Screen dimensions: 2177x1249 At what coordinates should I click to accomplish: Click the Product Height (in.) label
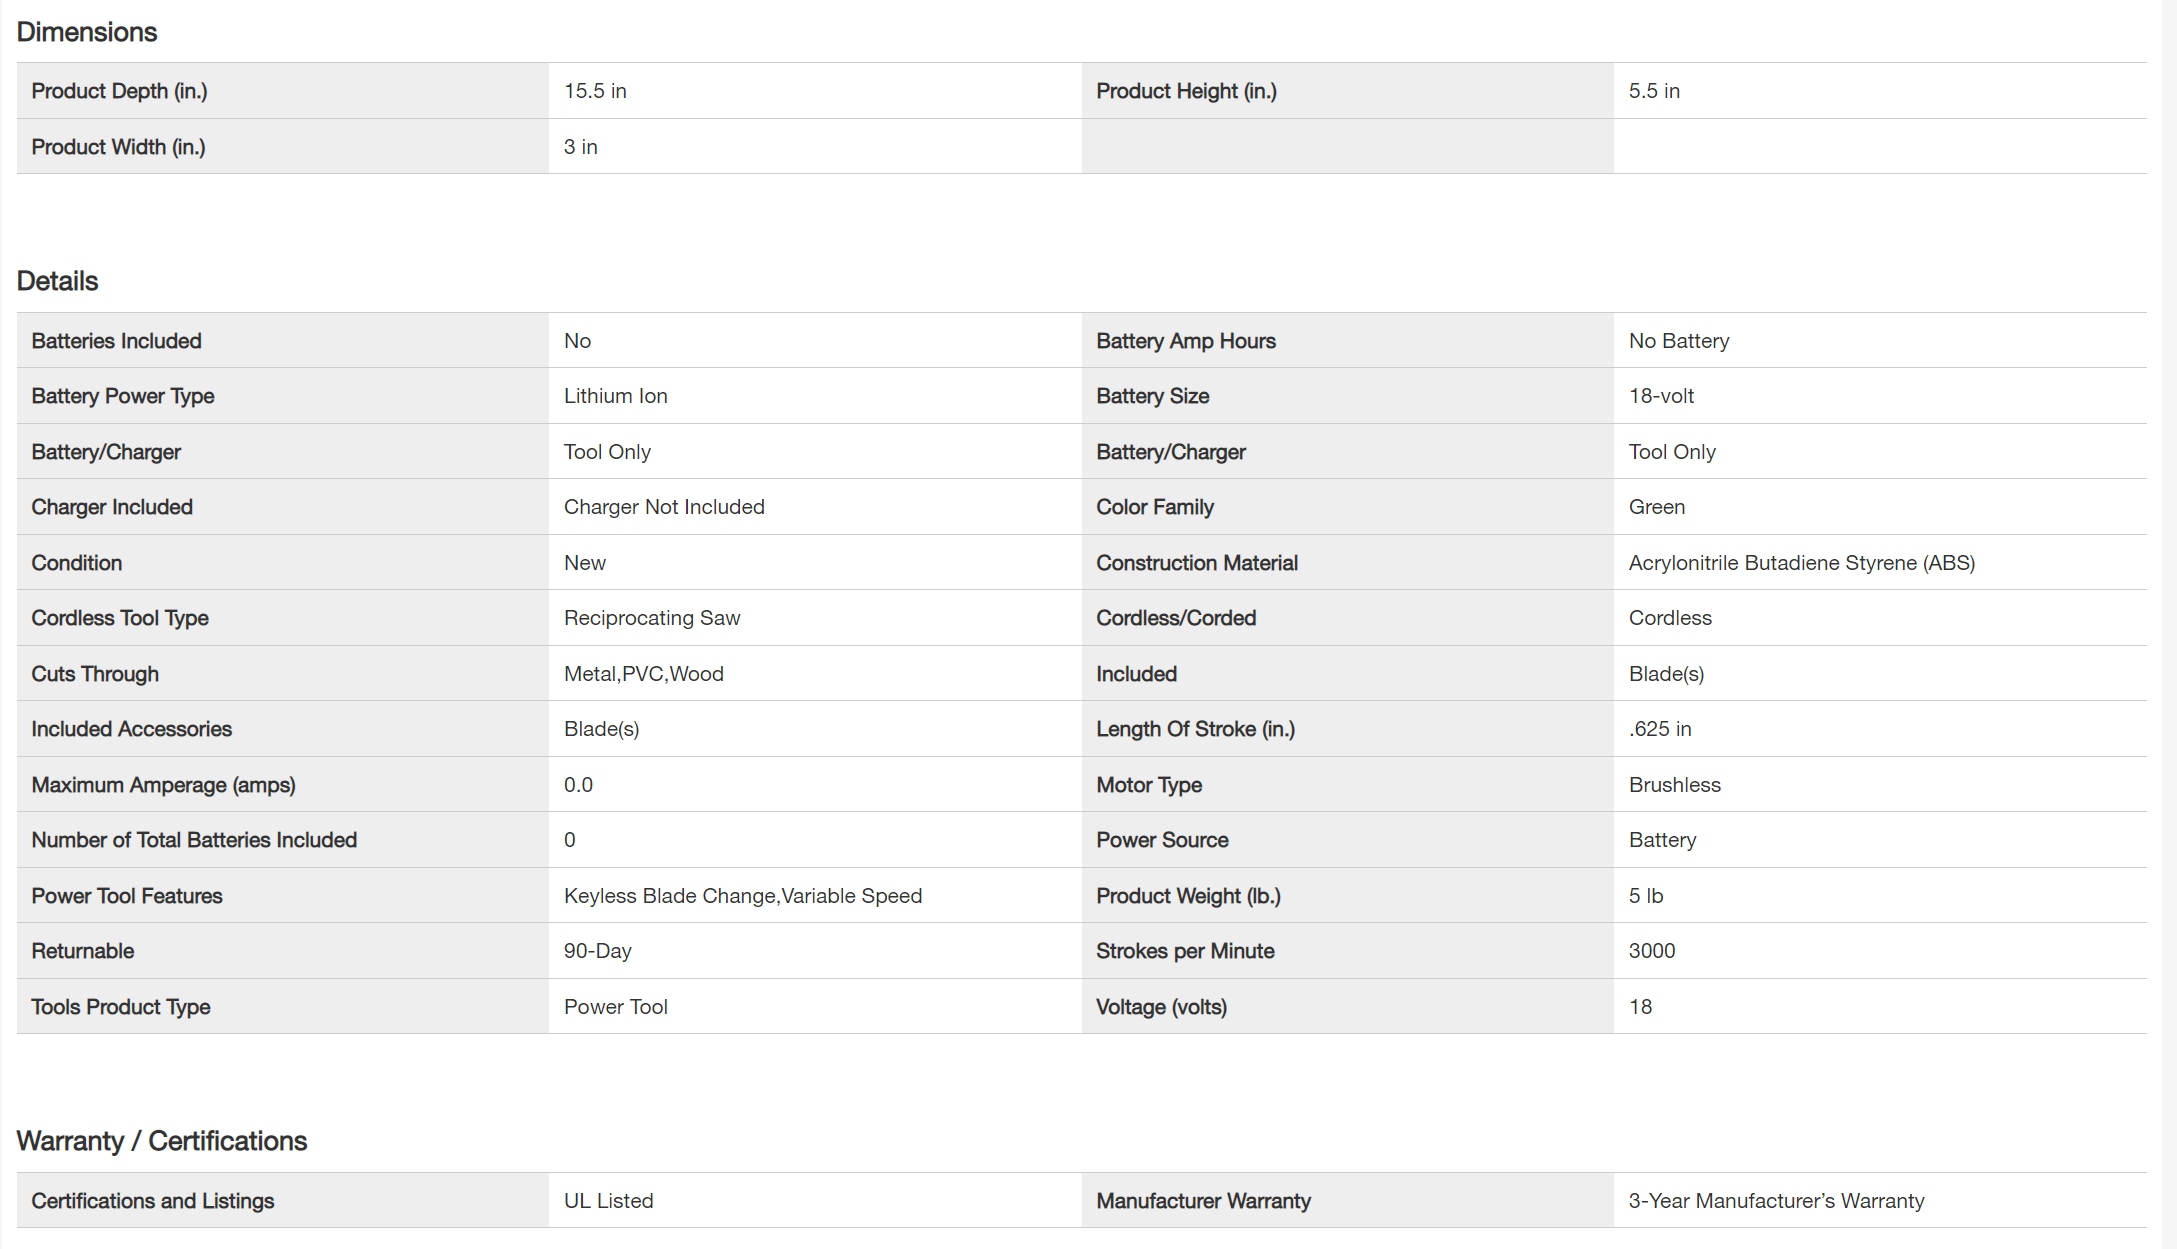tap(1186, 91)
